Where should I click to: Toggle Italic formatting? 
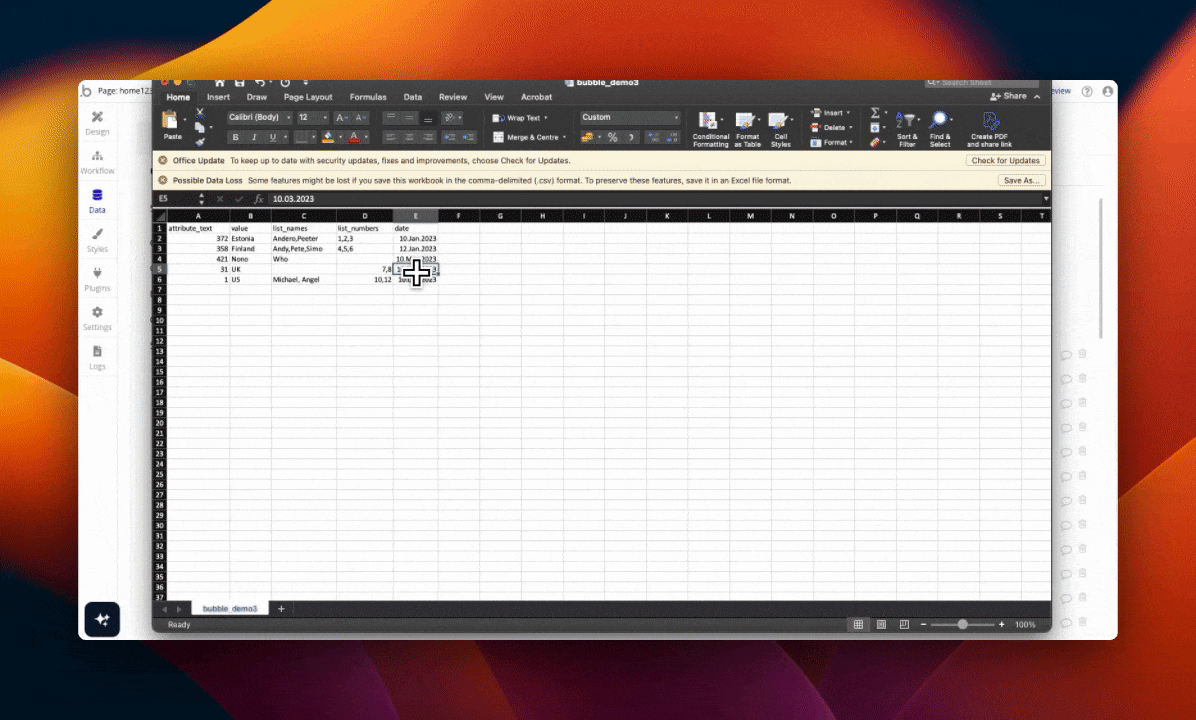[x=254, y=137]
